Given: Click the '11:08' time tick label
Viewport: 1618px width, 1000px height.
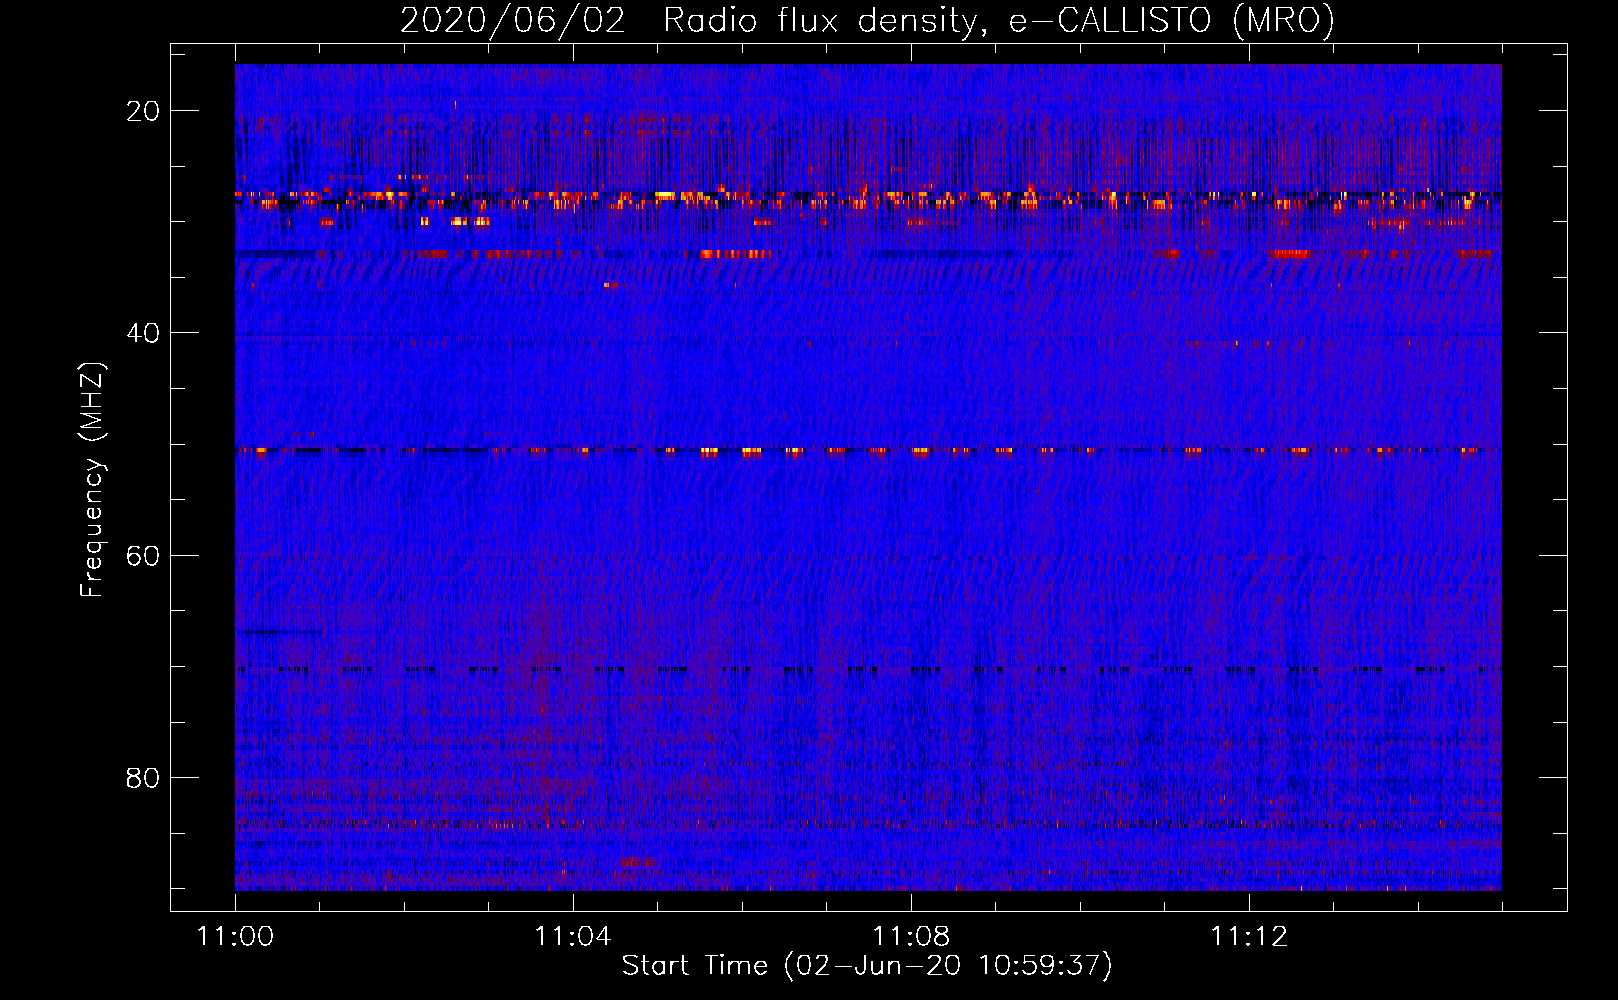Looking at the screenshot, I should coord(911,936).
